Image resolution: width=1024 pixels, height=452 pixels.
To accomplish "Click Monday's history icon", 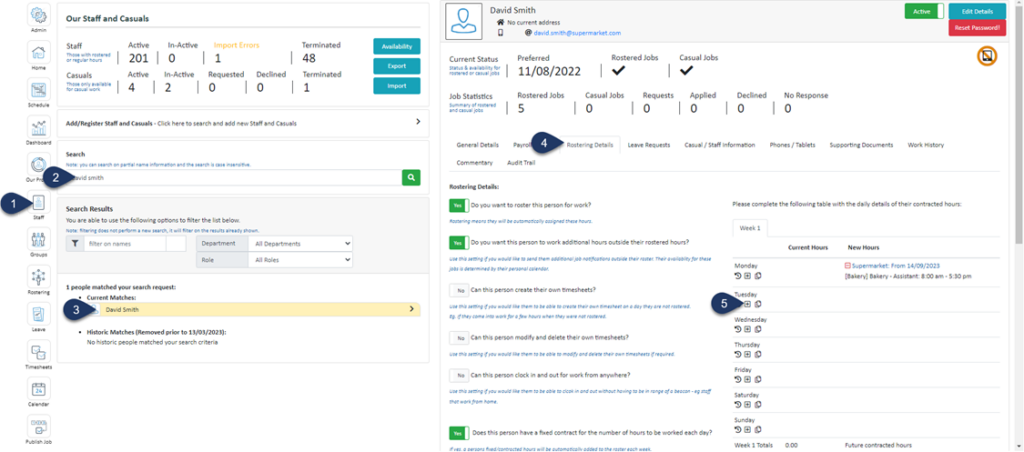I will pos(738,276).
